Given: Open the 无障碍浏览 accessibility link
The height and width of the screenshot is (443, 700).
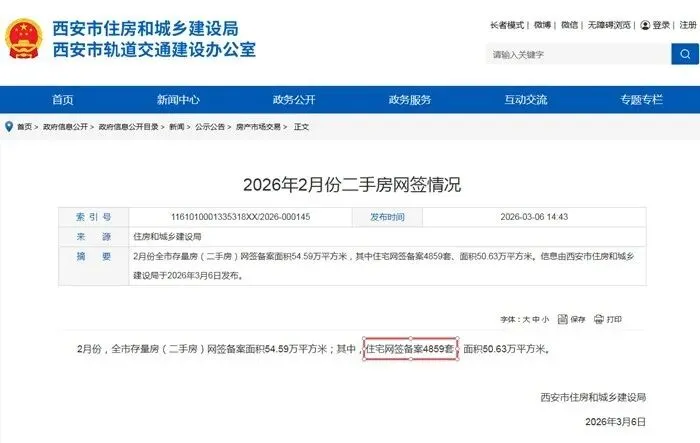Looking at the screenshot, I should click(609, 25).
